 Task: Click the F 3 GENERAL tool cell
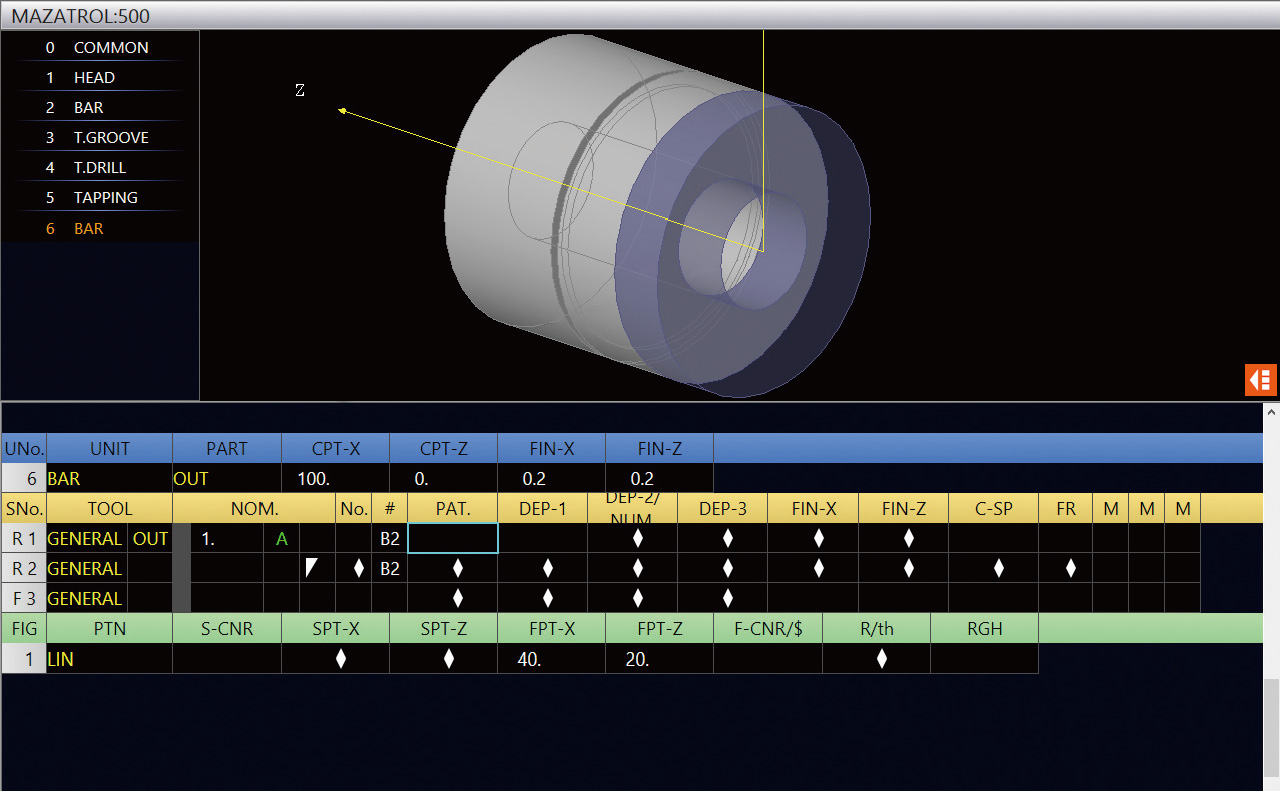coord(86,598)
